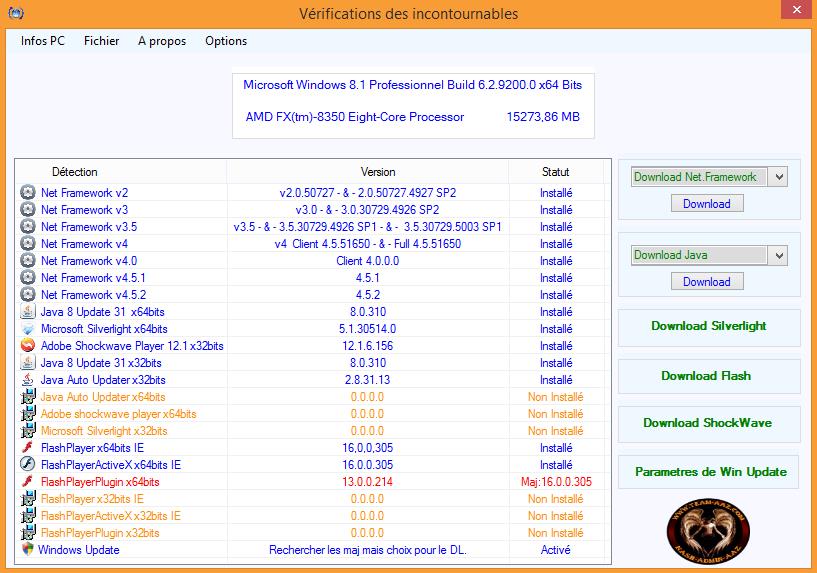Click the Java 8 Update 31 x32bits icon
This screenshot has width=817, height=573.
coord(28,363)
